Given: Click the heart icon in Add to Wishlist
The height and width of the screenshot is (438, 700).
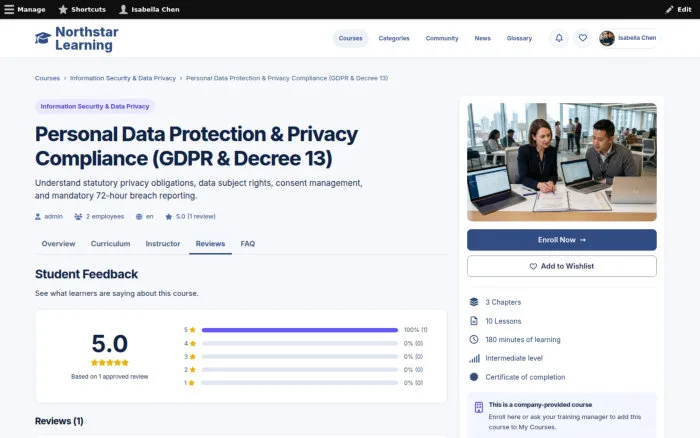Looking at the screenshot, I should 533,266.
